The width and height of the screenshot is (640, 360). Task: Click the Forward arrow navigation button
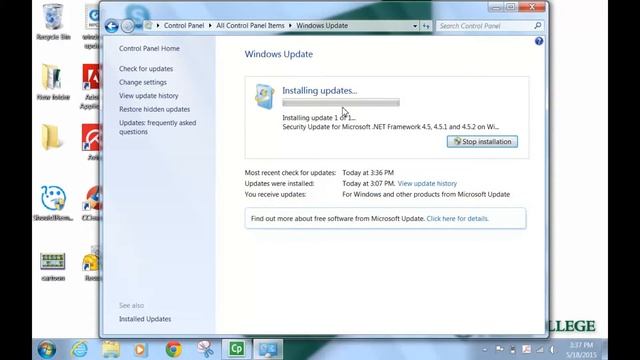[x=128, y=26]
